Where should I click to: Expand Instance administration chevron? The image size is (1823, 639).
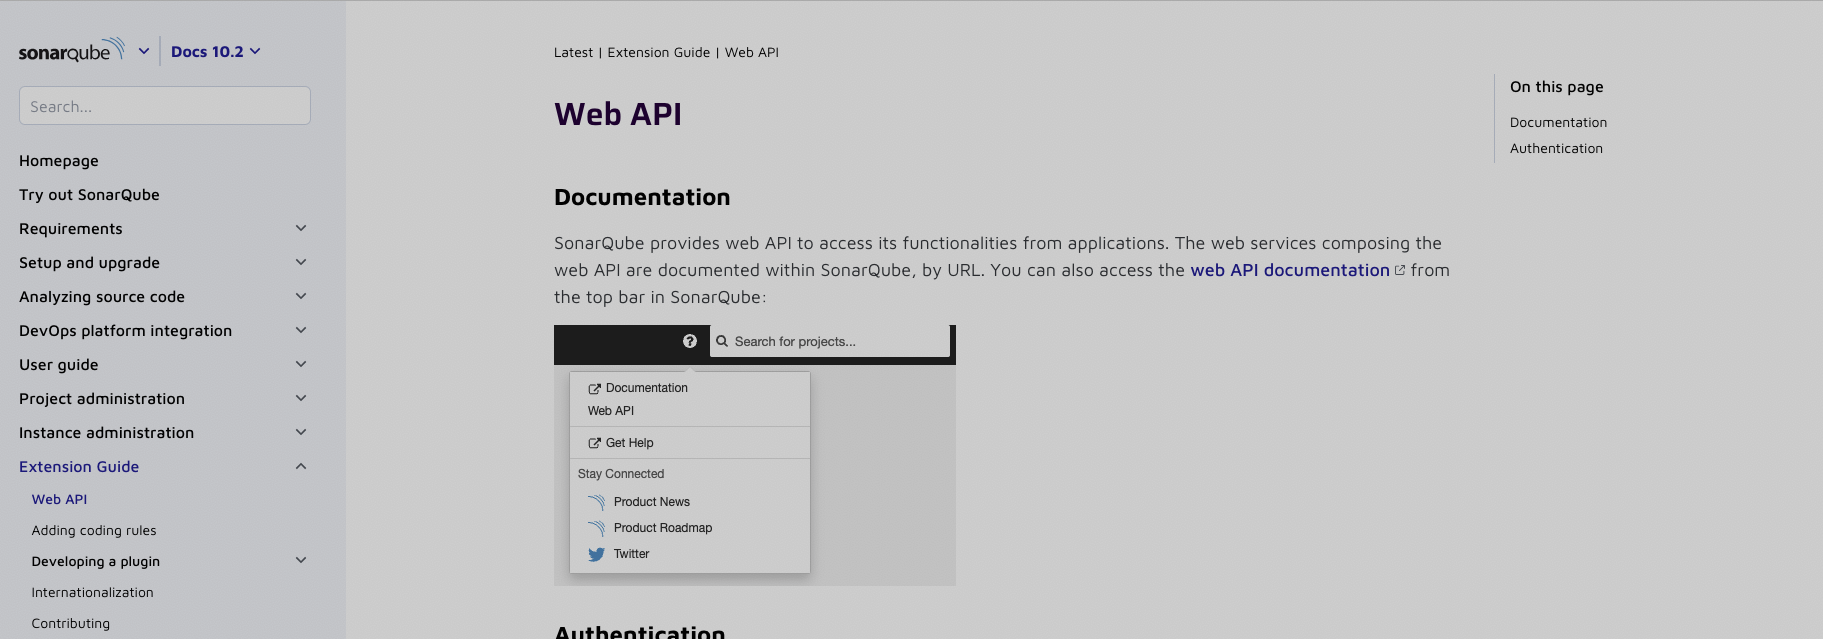[x=301, y=433]
